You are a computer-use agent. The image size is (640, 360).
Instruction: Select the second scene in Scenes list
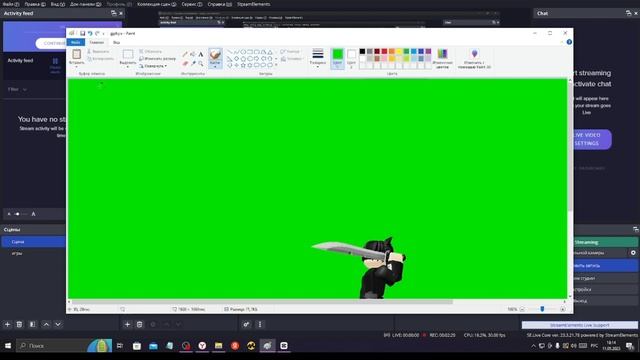[x=33, y=253]
